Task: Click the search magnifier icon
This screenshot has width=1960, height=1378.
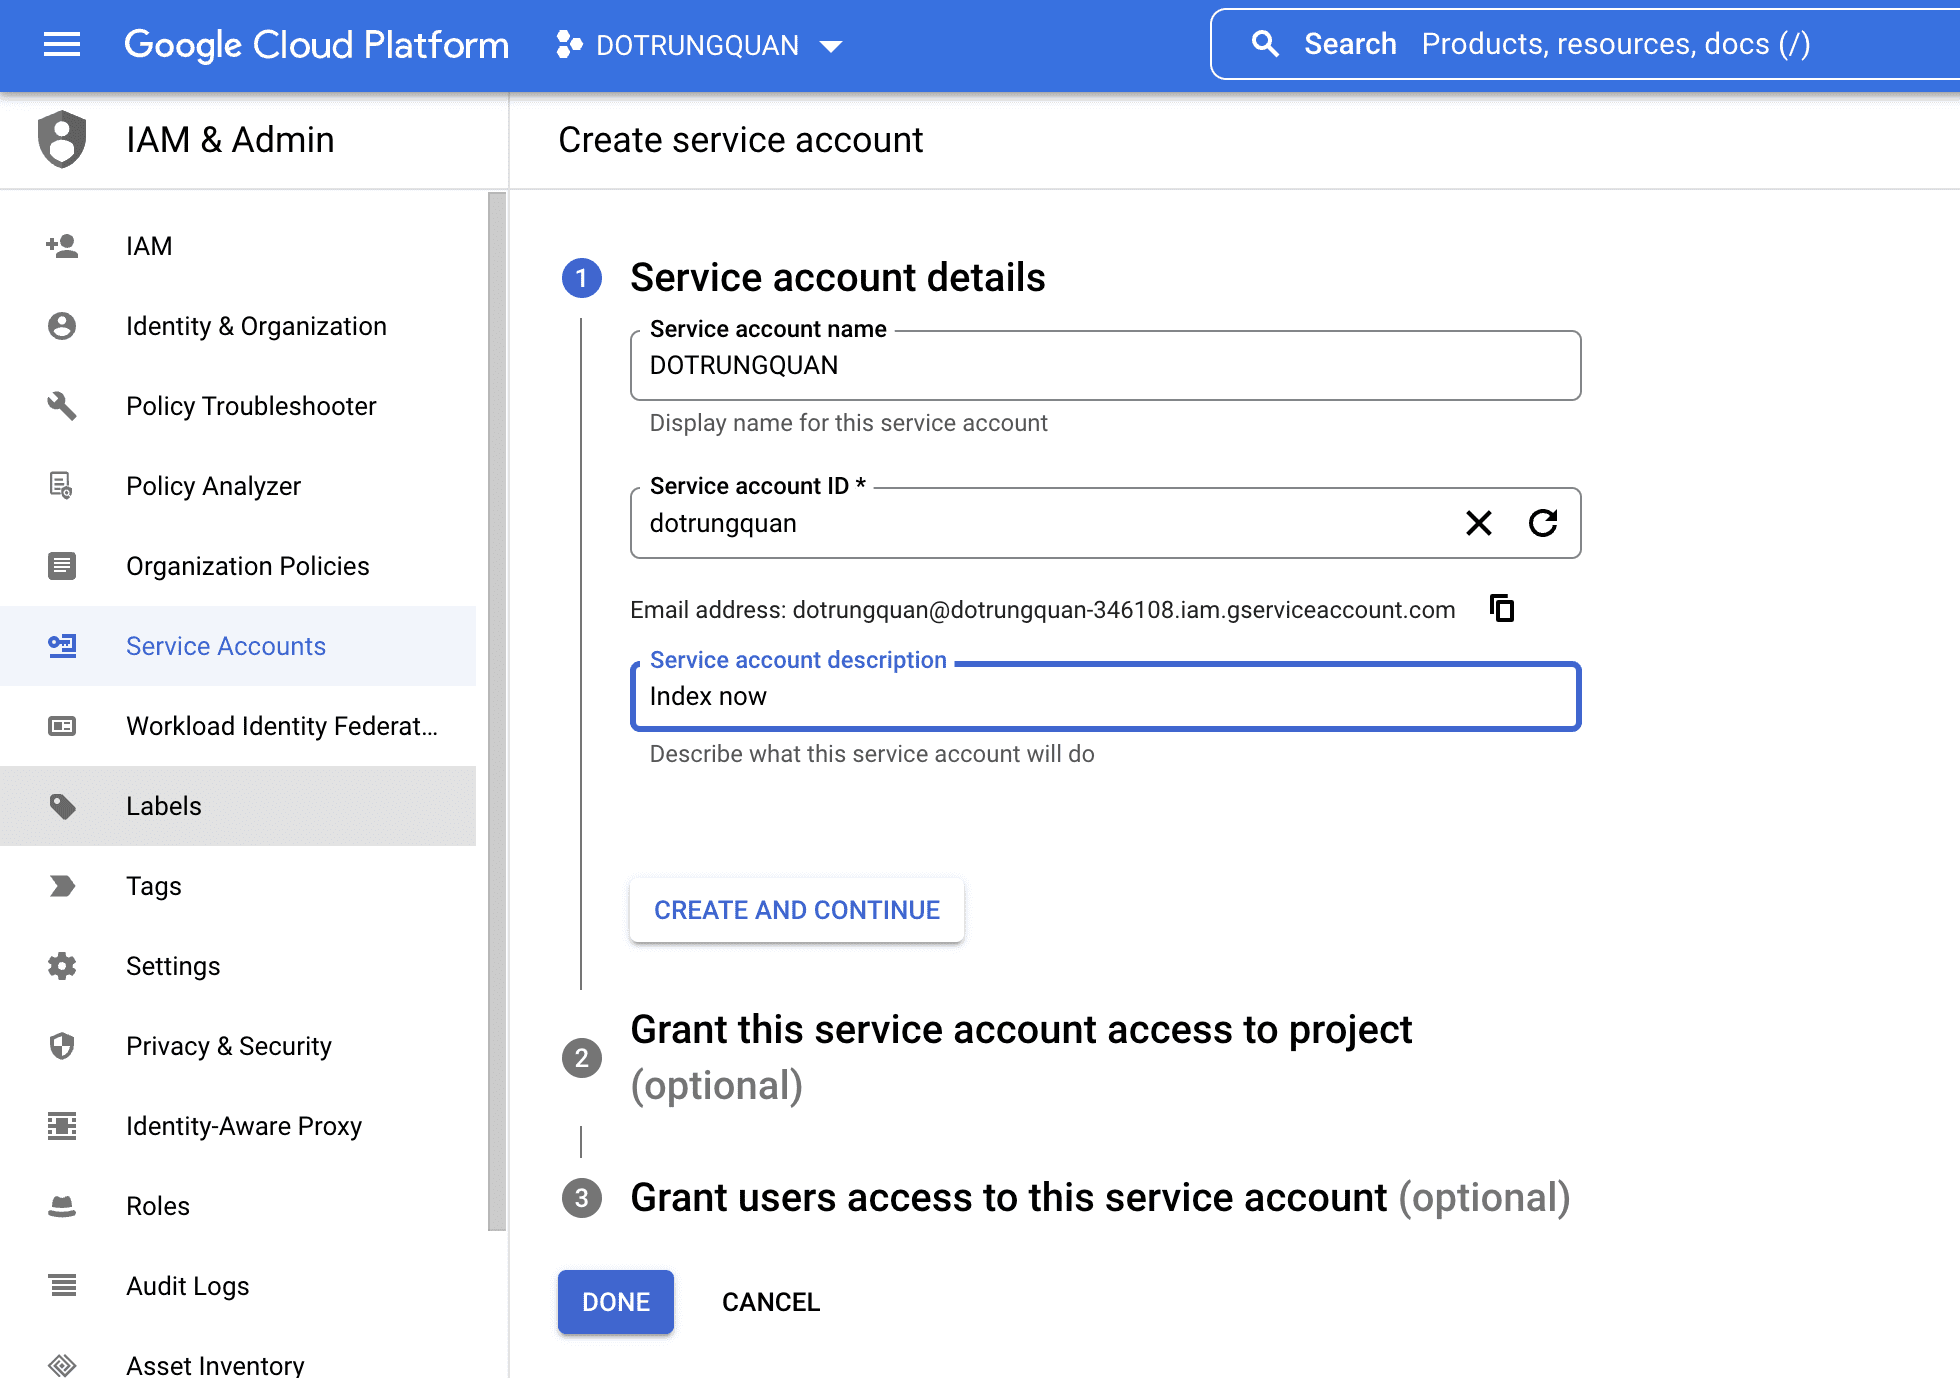Action: point(1265,44)
